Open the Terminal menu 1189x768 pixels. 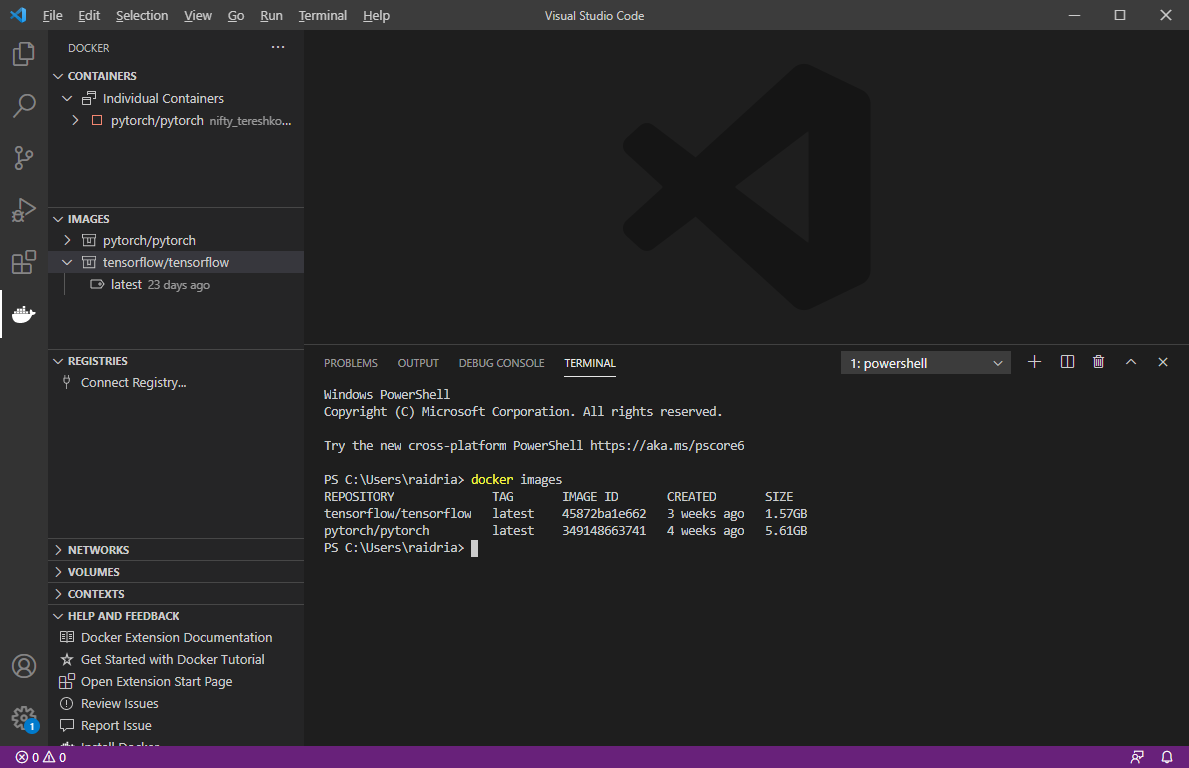pyautogui.click(x=322, y=15)
